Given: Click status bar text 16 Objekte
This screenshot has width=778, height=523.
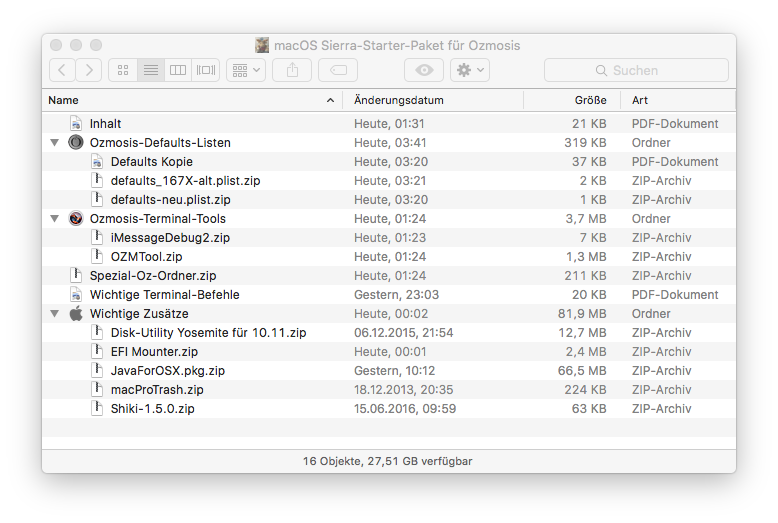Looking at the screenshot, I should coord(332,461).
